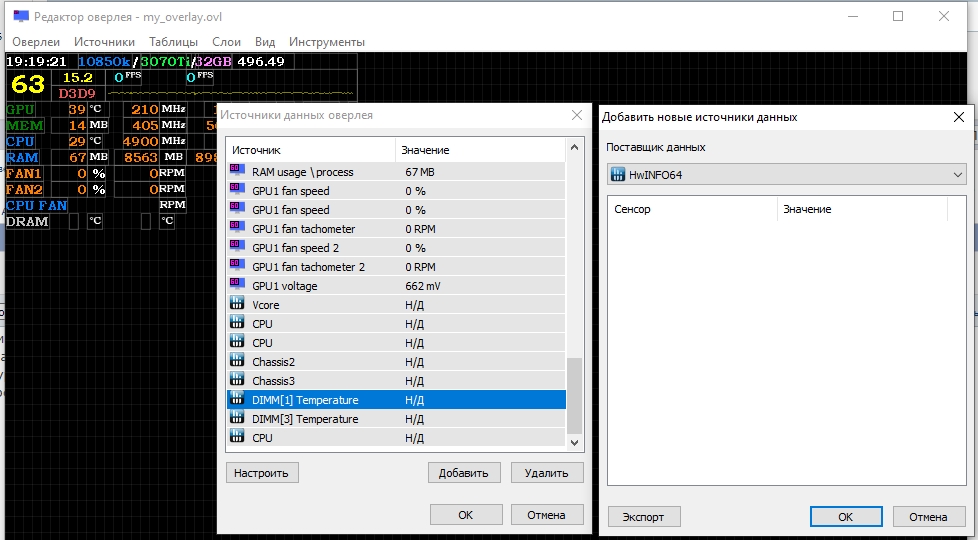Click Сенсор column header
Viewport: 978px width, 540px height.
pos(692,209)
